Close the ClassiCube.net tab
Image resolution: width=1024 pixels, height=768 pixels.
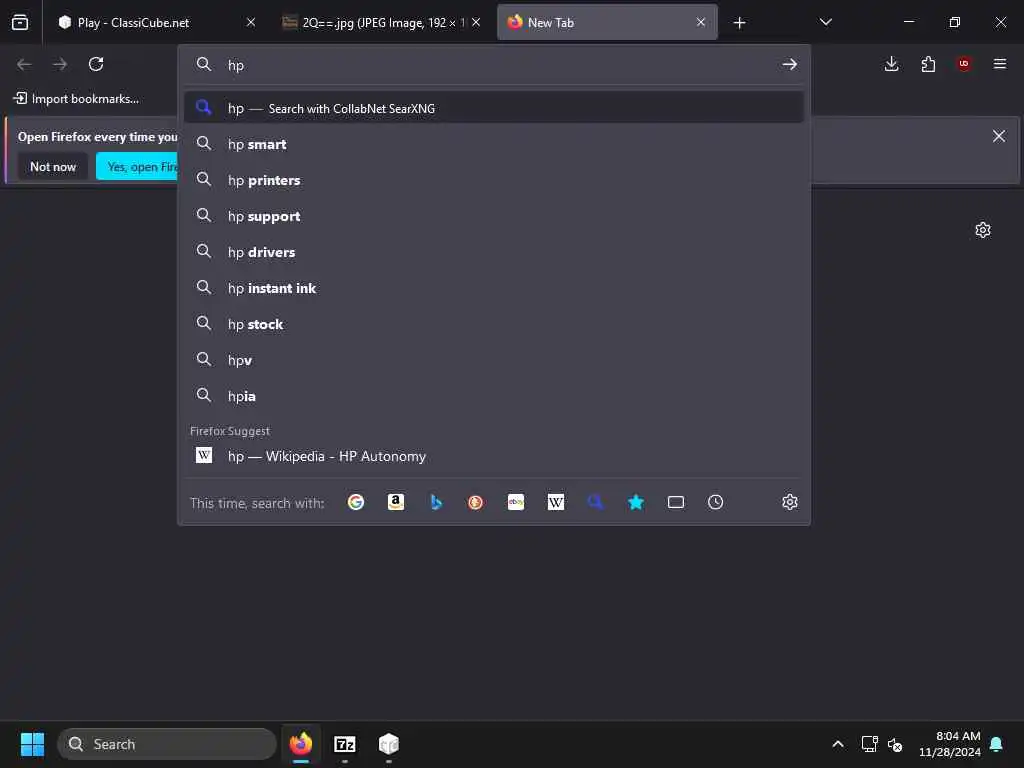coord(251,22)
